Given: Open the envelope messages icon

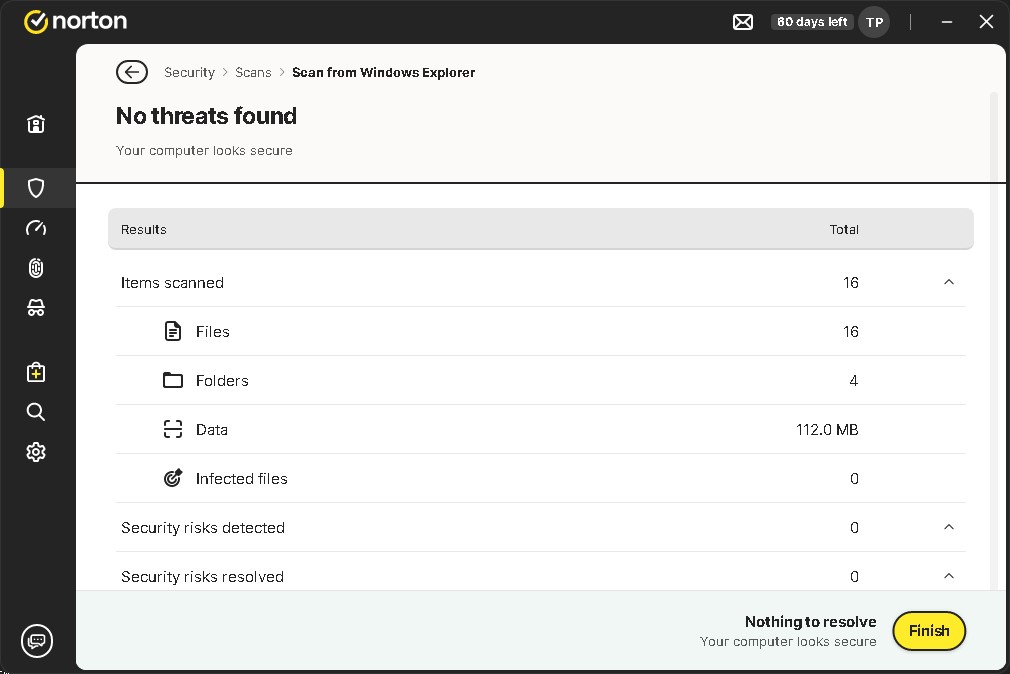Looking at the screenshot, I should [x=743, y=22].
